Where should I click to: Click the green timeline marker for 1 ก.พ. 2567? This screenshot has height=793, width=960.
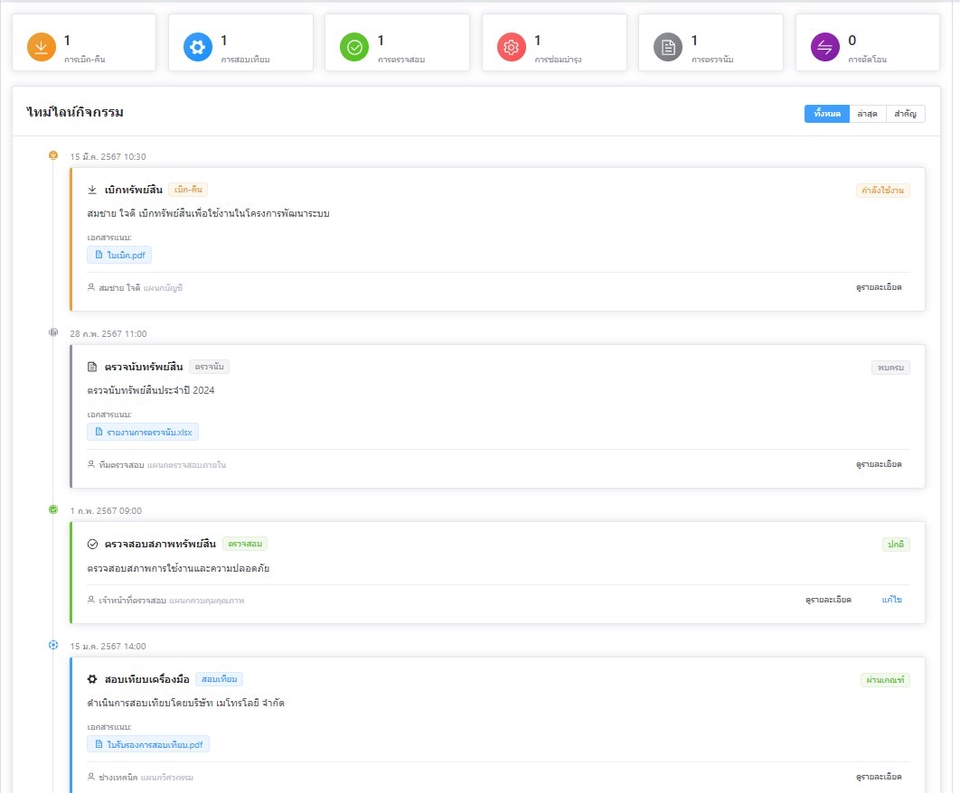54,510
